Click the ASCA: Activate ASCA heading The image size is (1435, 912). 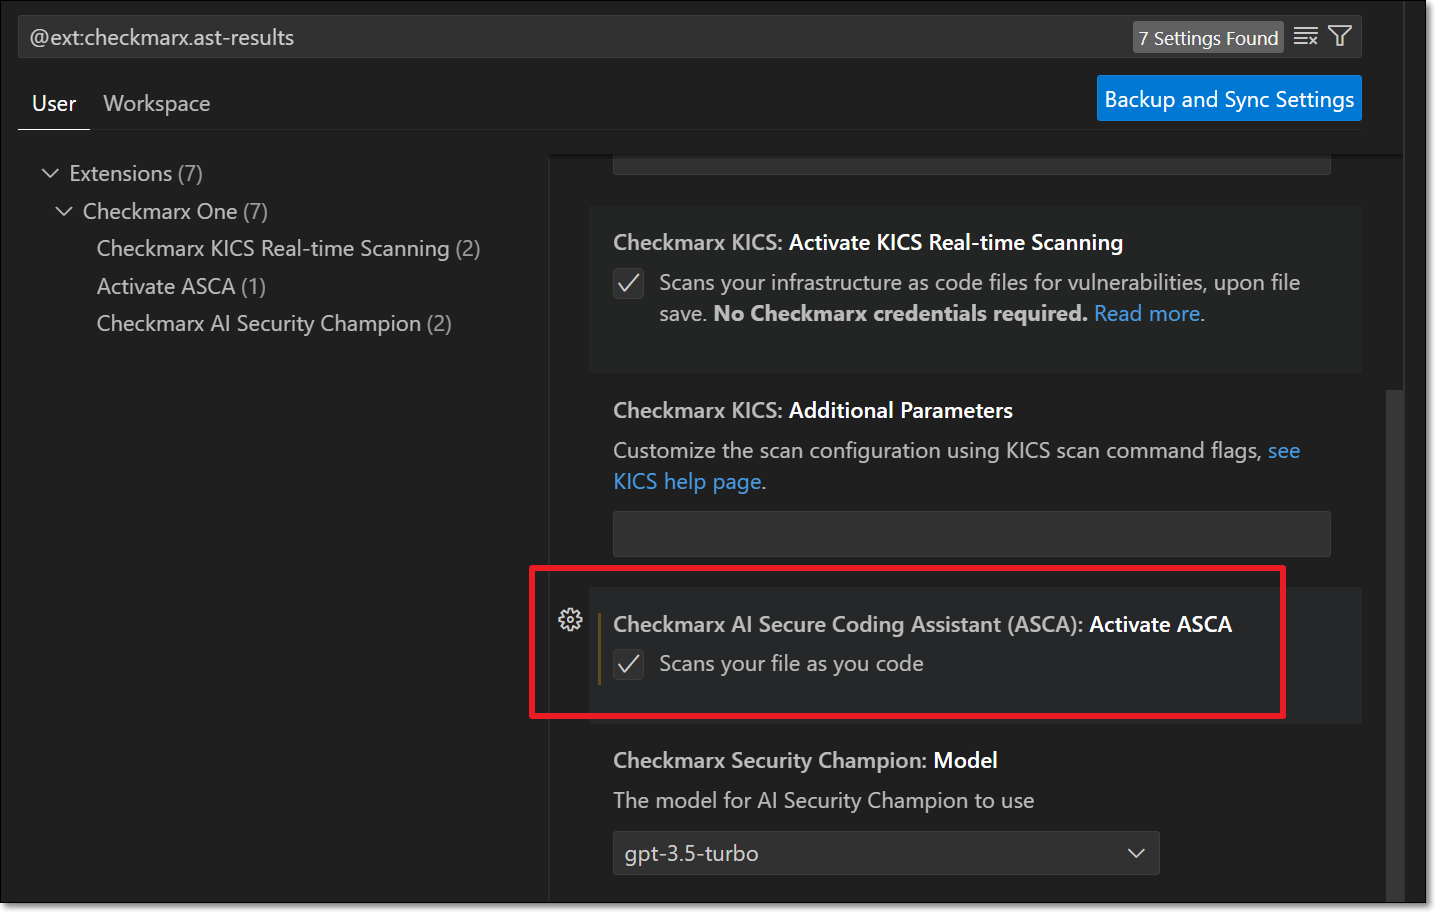pyautogui.click(x=922, y=625)
